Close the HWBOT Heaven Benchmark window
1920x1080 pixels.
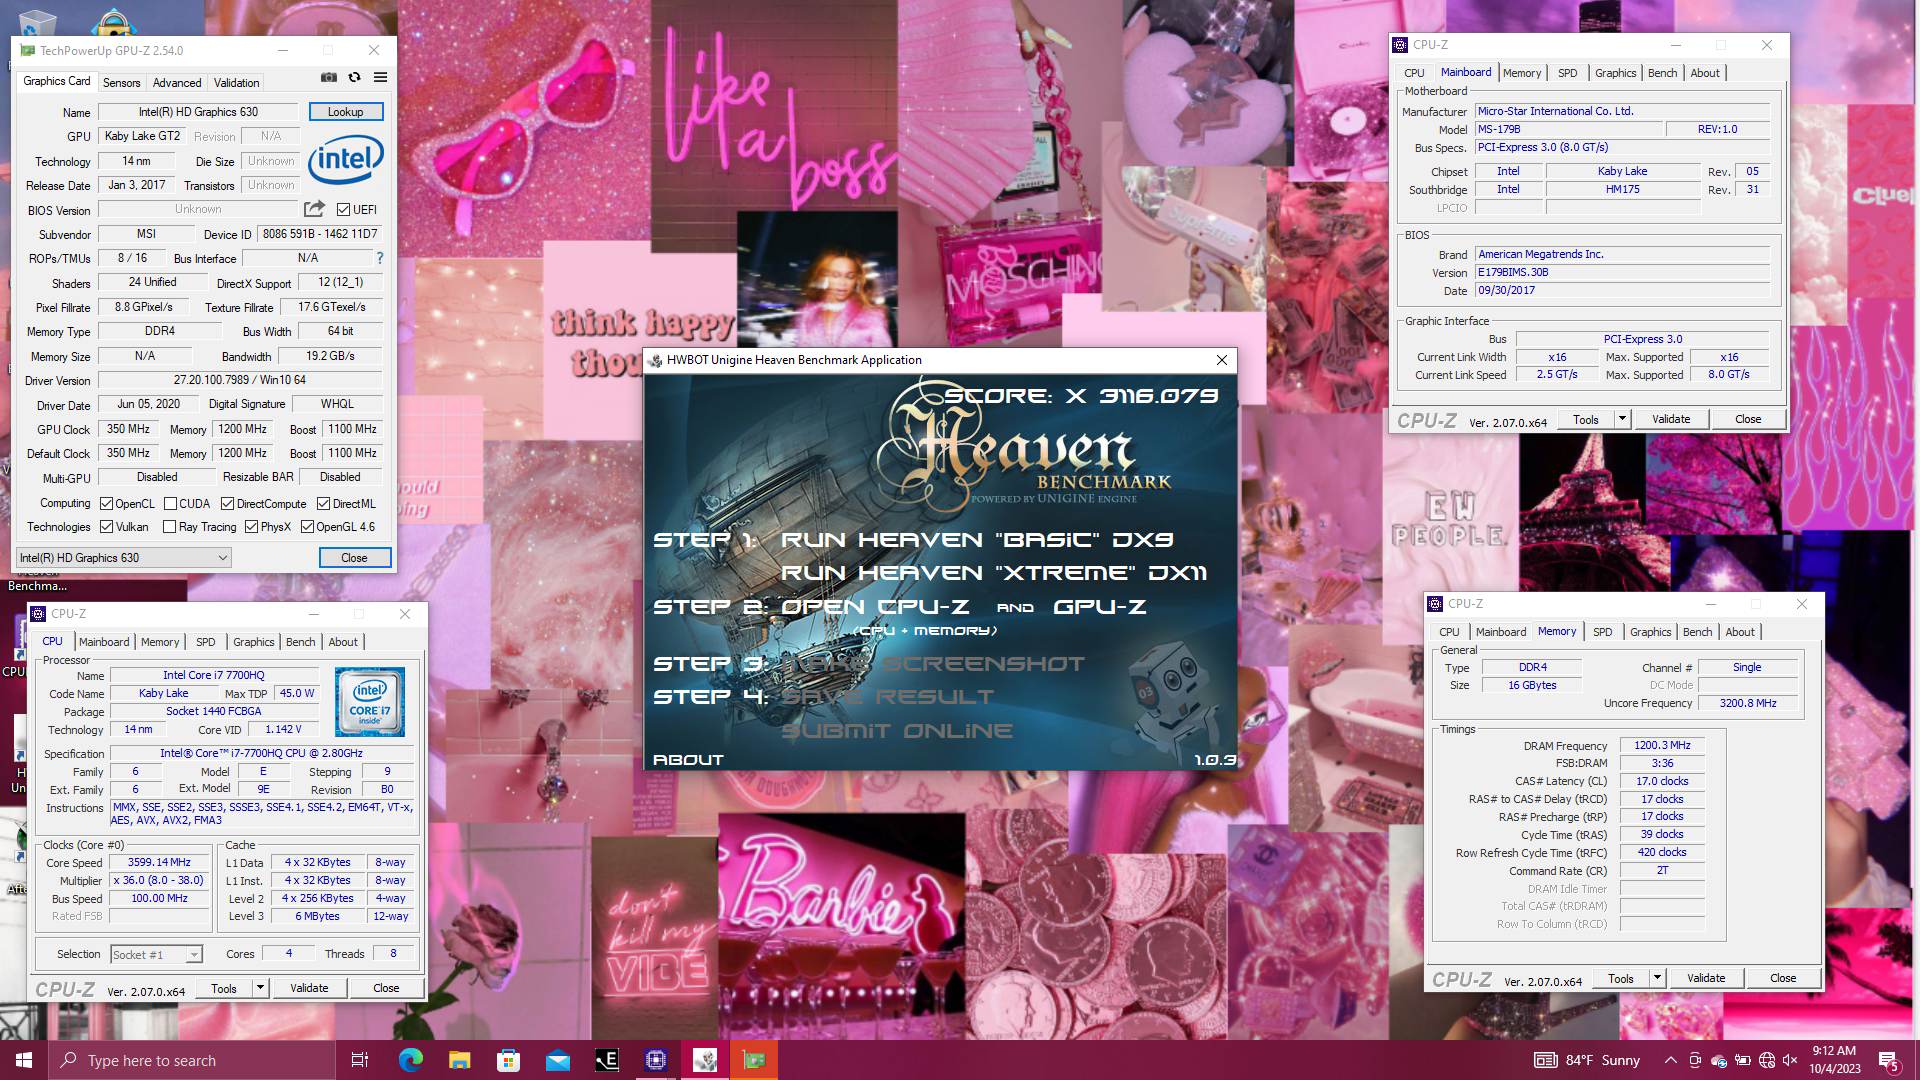tap(1221, 360)
